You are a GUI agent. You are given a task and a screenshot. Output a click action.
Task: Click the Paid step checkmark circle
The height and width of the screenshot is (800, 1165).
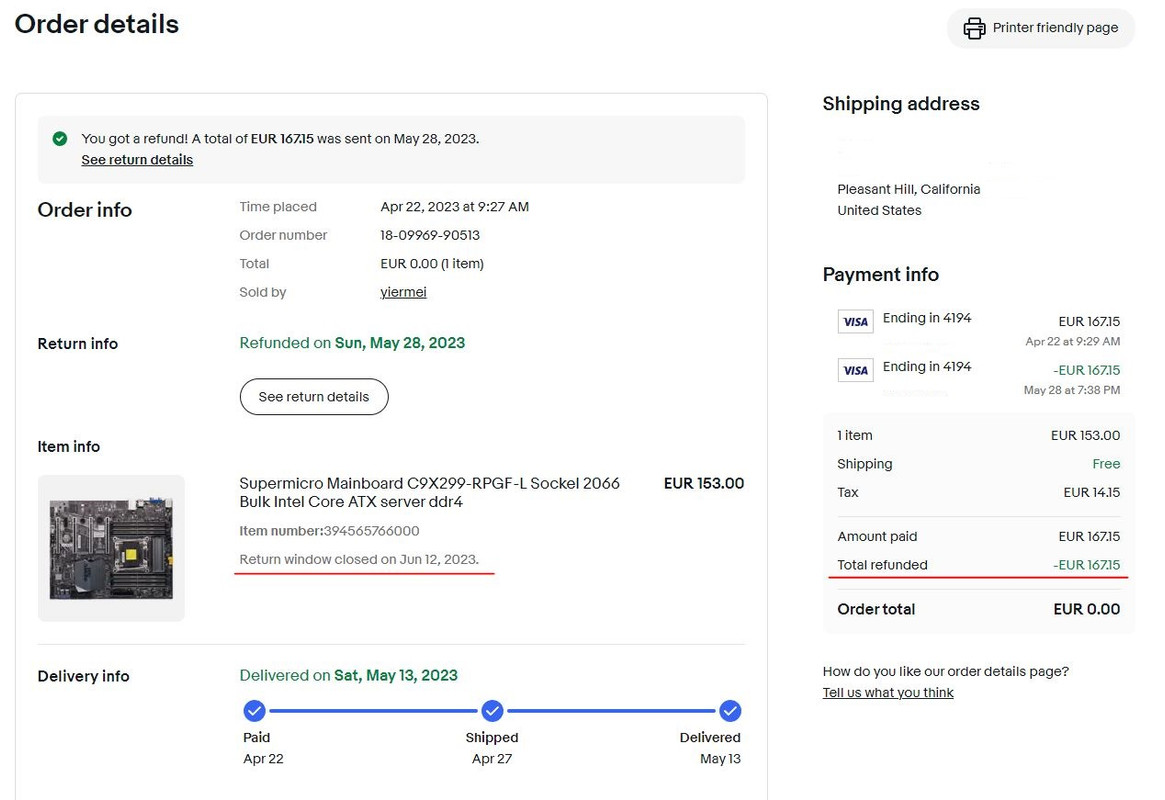255,711
